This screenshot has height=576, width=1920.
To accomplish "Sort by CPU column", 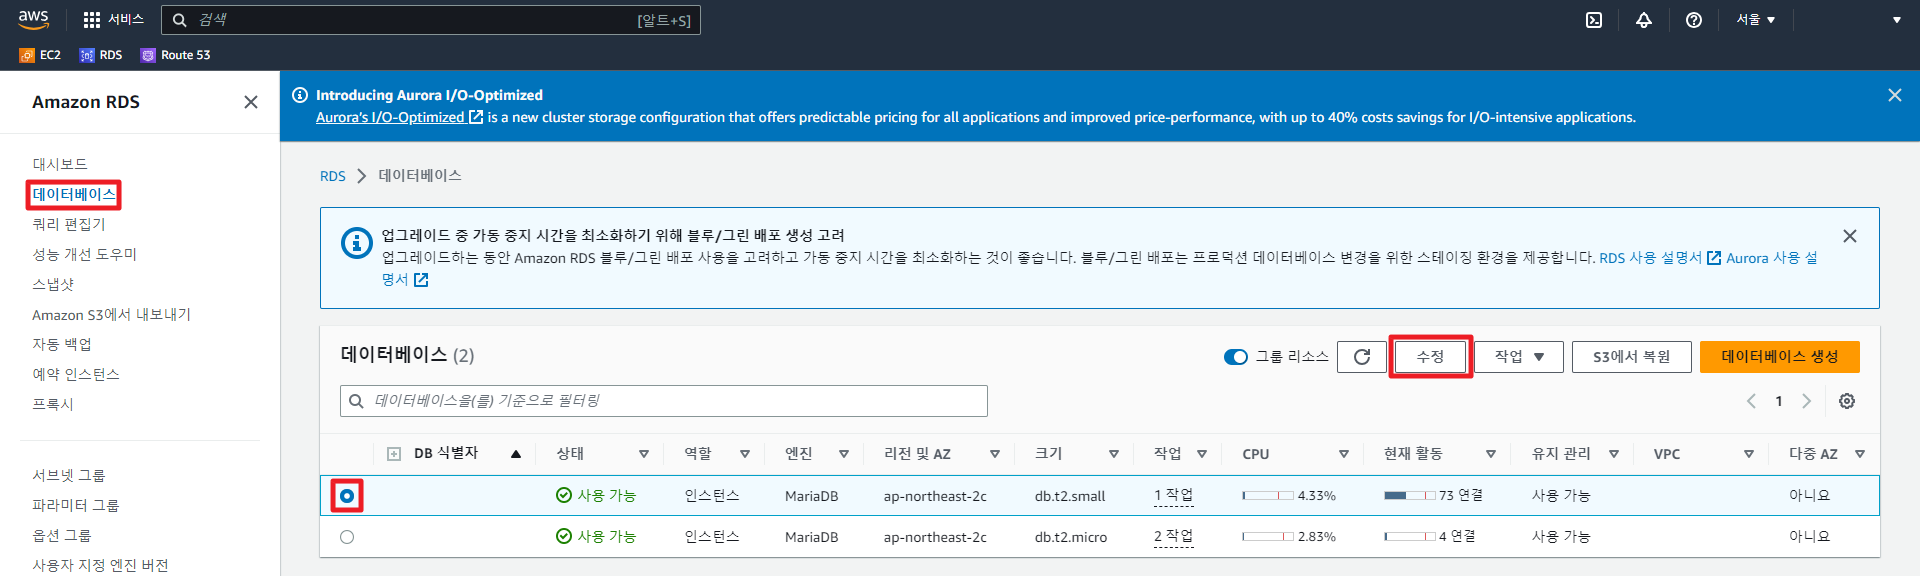I will coord(1344,454).
